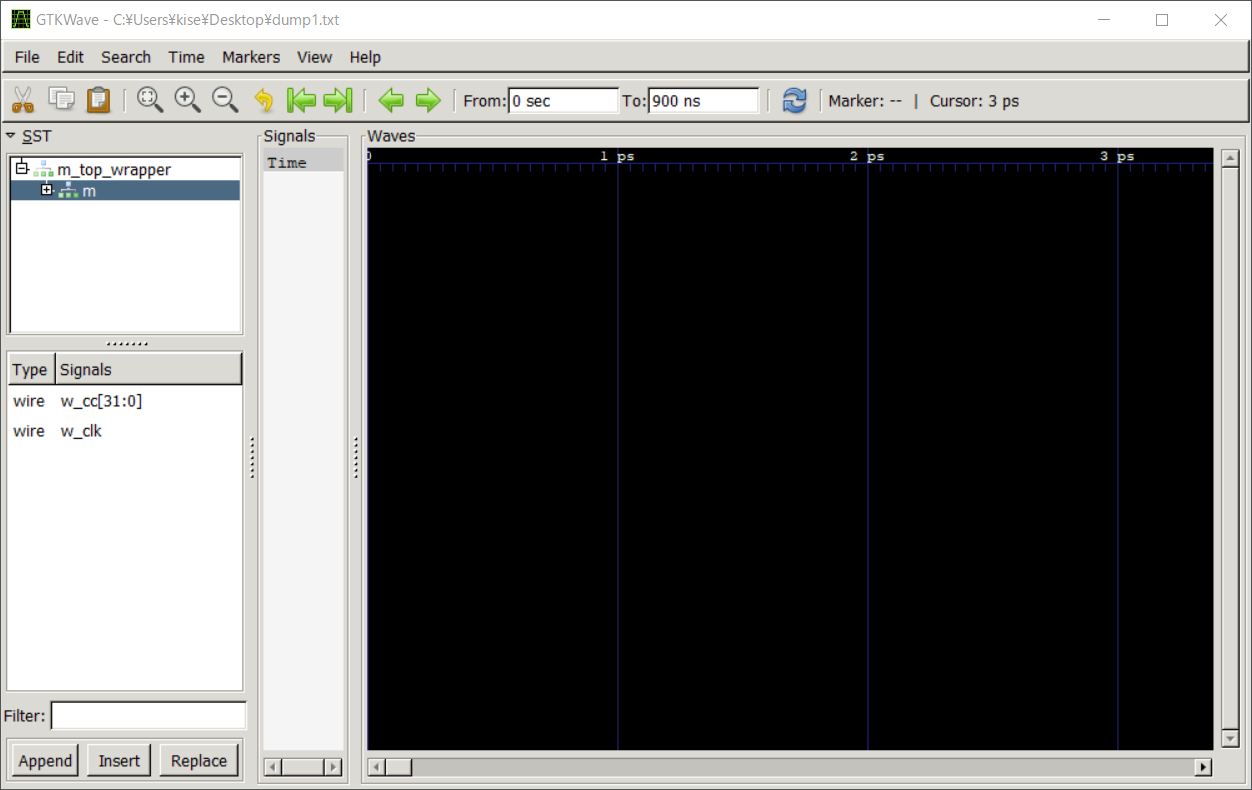Expand the m module tree node
Screen dimensions: 1252x790
pos(46,190)
